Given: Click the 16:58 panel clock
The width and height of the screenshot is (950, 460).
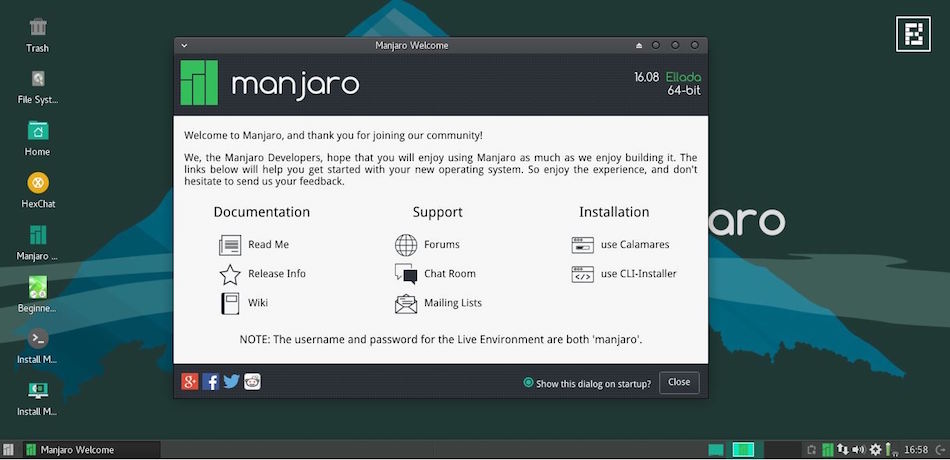Looking at the screenshot, I should 915,450.
